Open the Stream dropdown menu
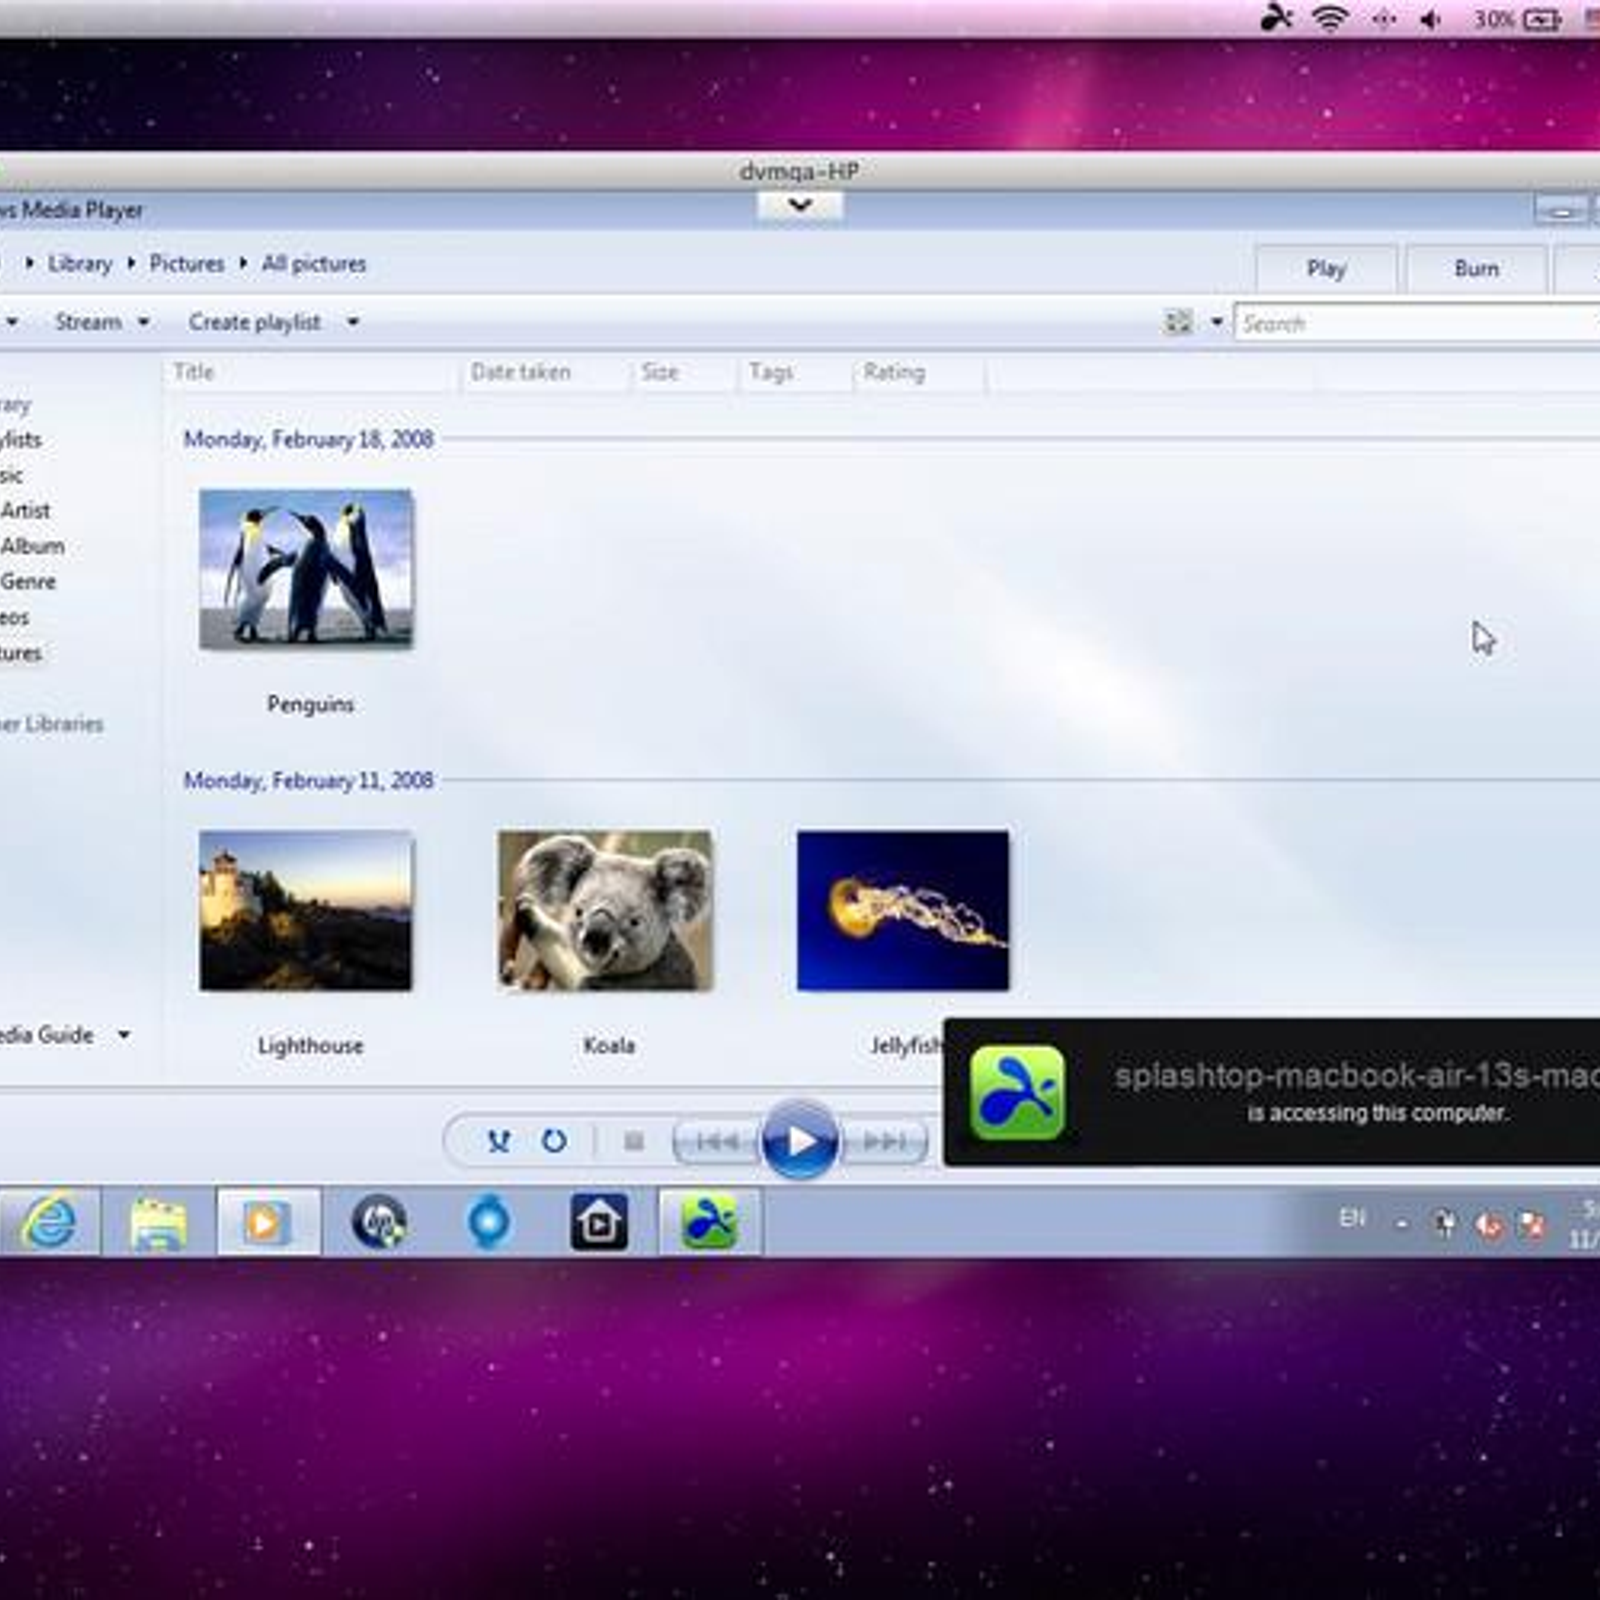This screenshot has height=1600, width=1600. tap(102, 322)
